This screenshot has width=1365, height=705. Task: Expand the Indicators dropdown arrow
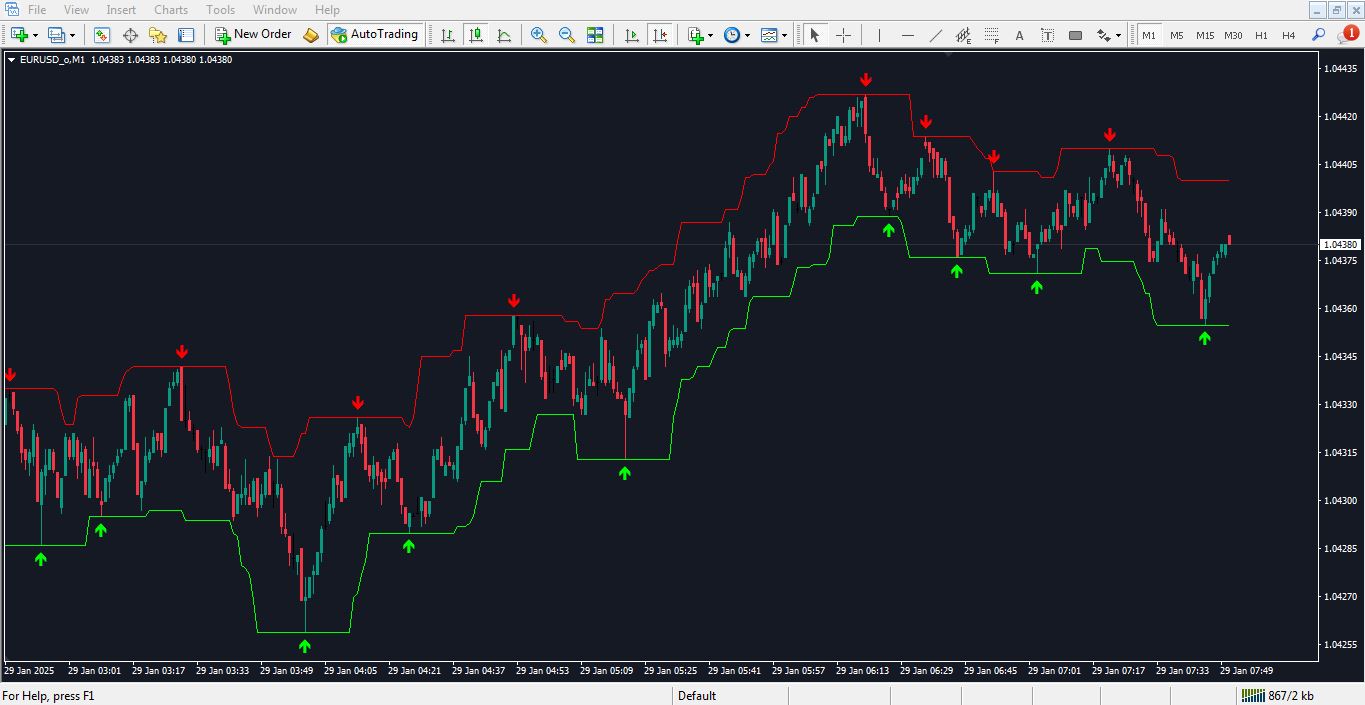point(710,35)
